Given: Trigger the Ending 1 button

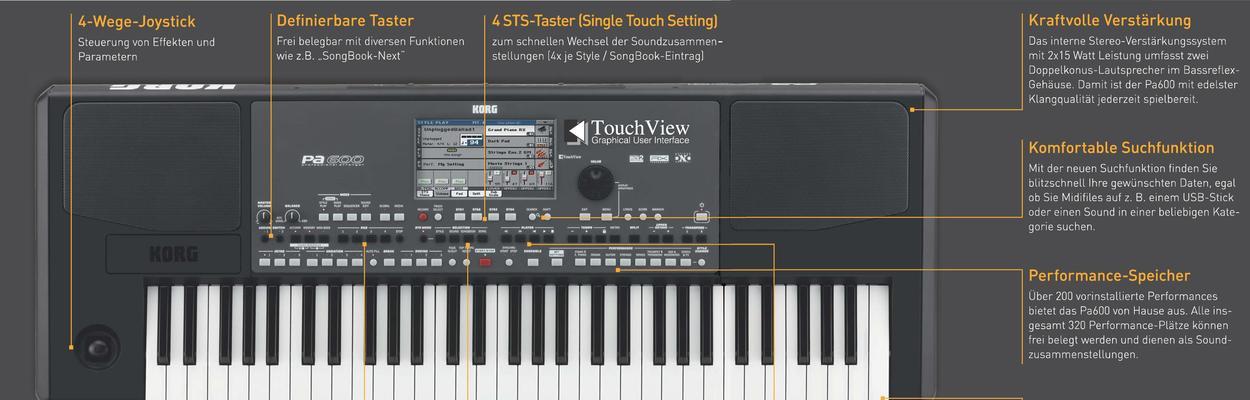Looking at the screenshot, I should [x=406, y=262].
